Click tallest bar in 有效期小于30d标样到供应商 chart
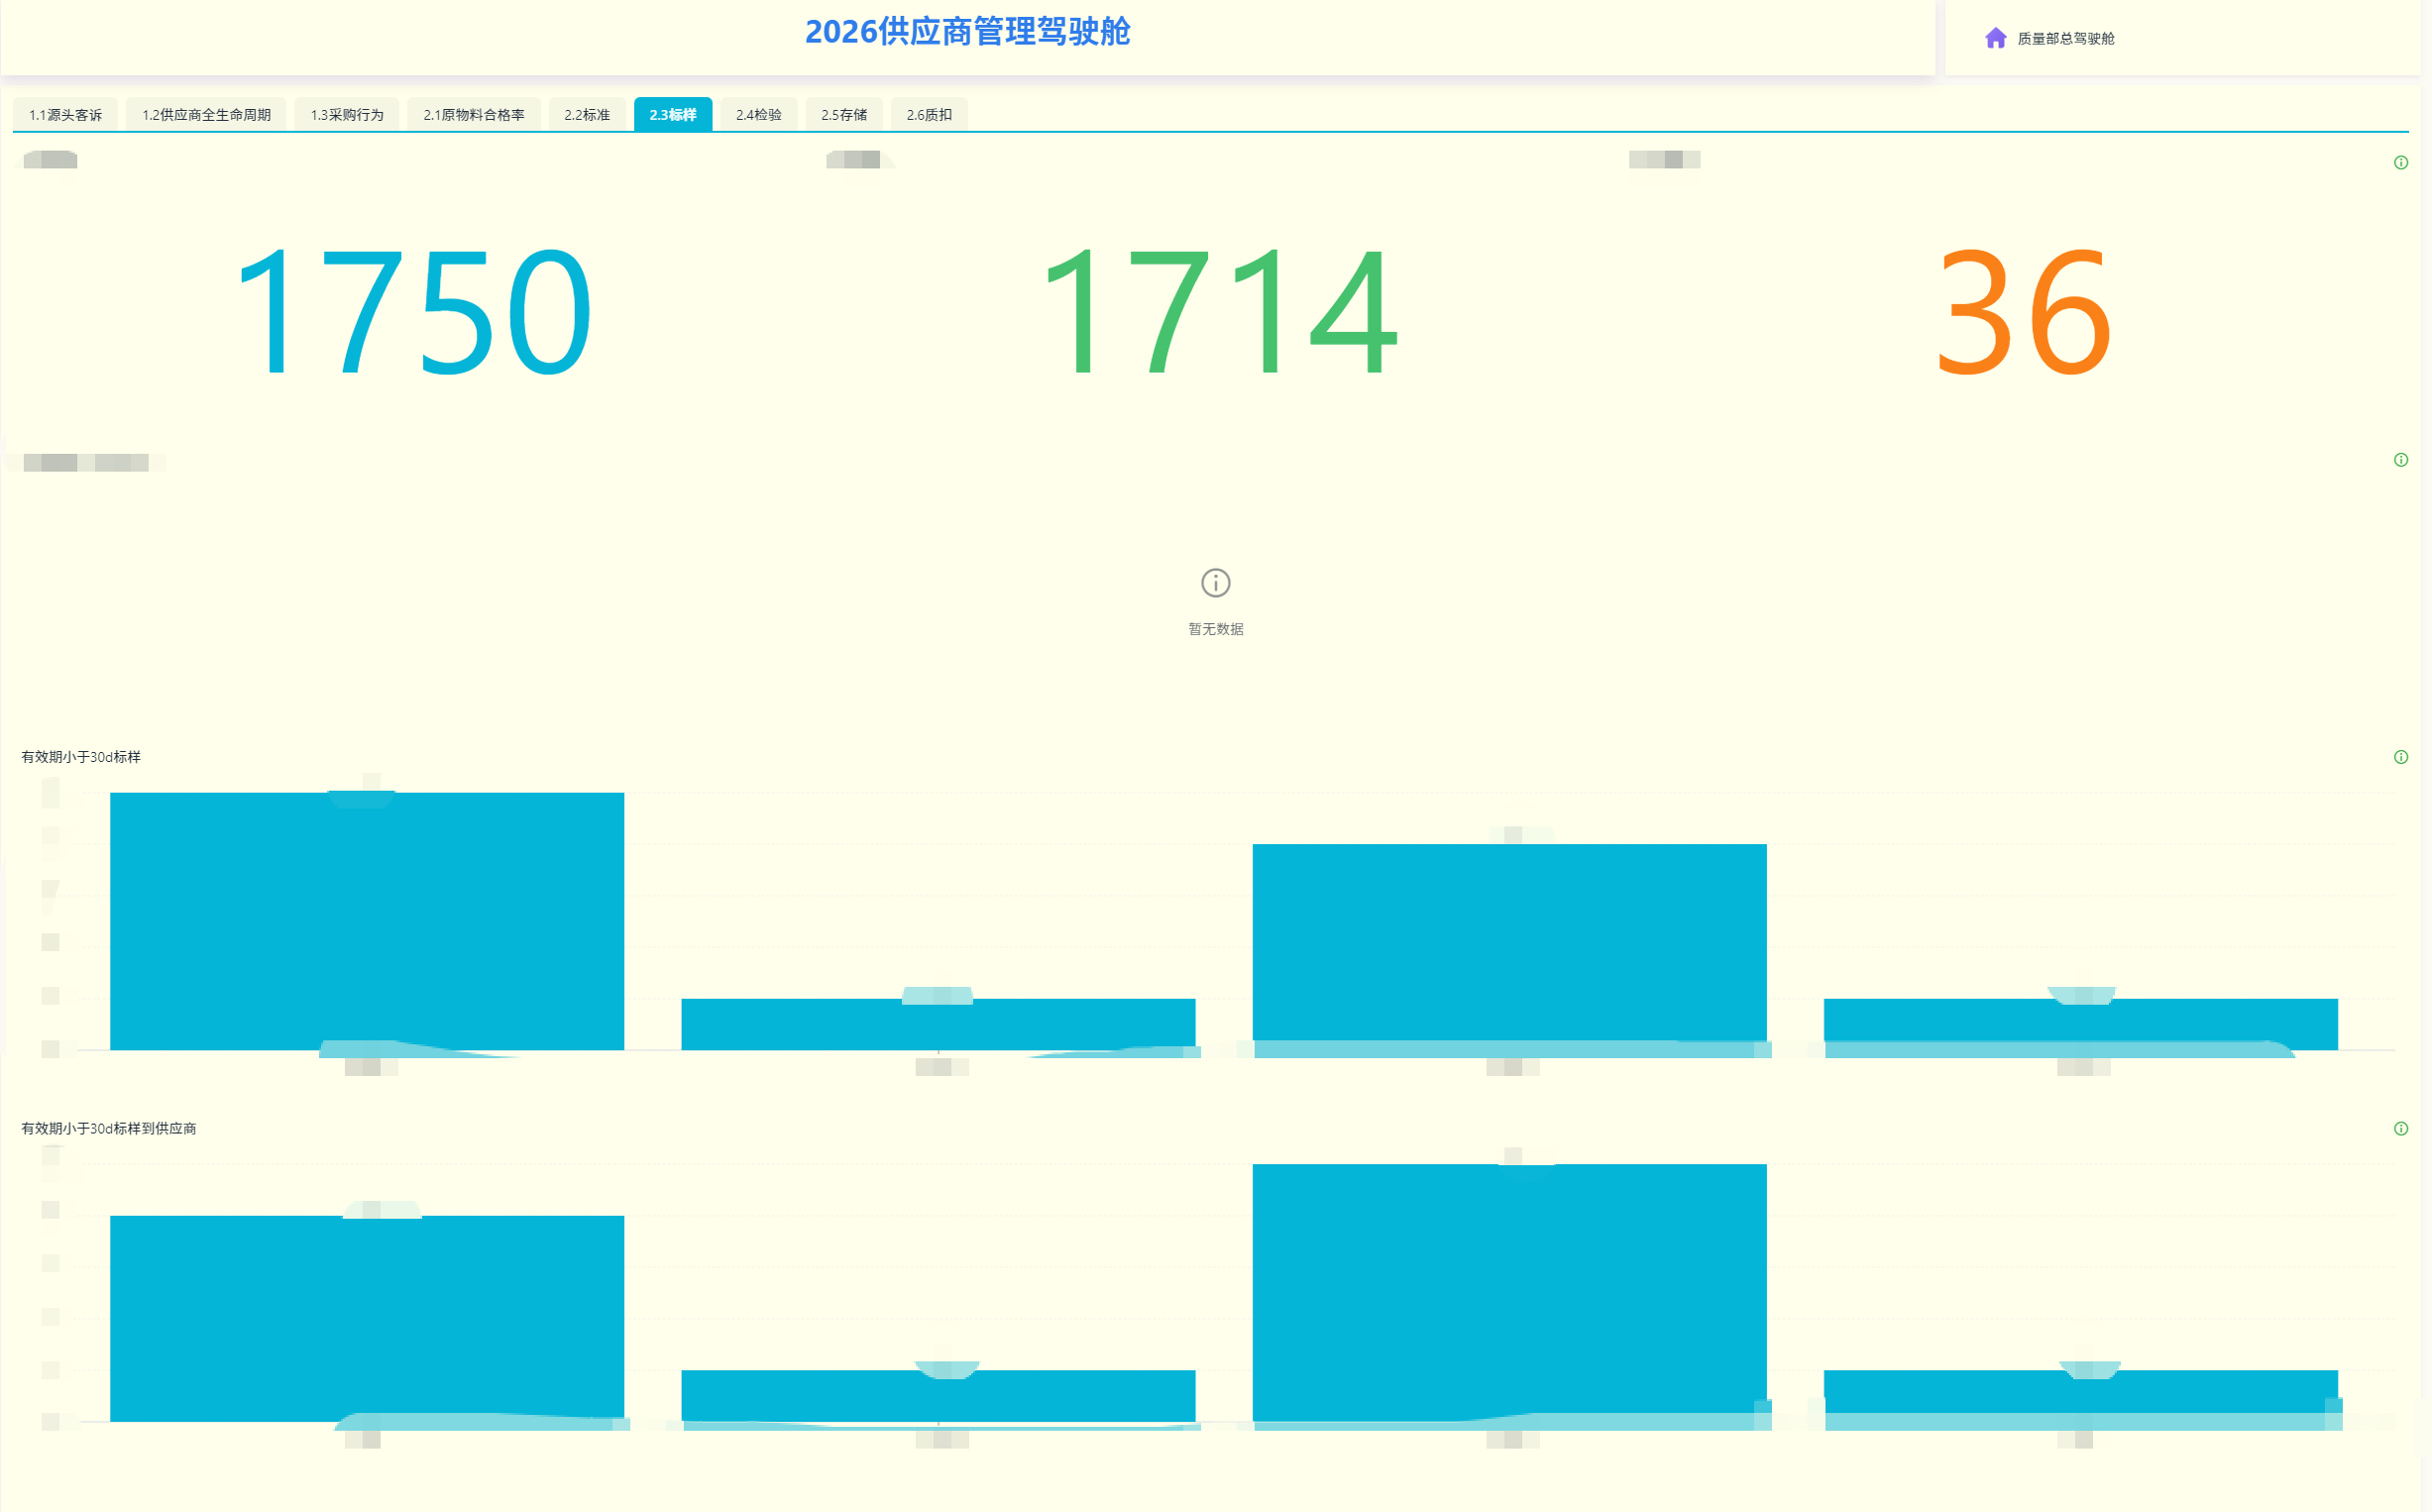This screenshot has width=2432, height=1512. 1509,1292
